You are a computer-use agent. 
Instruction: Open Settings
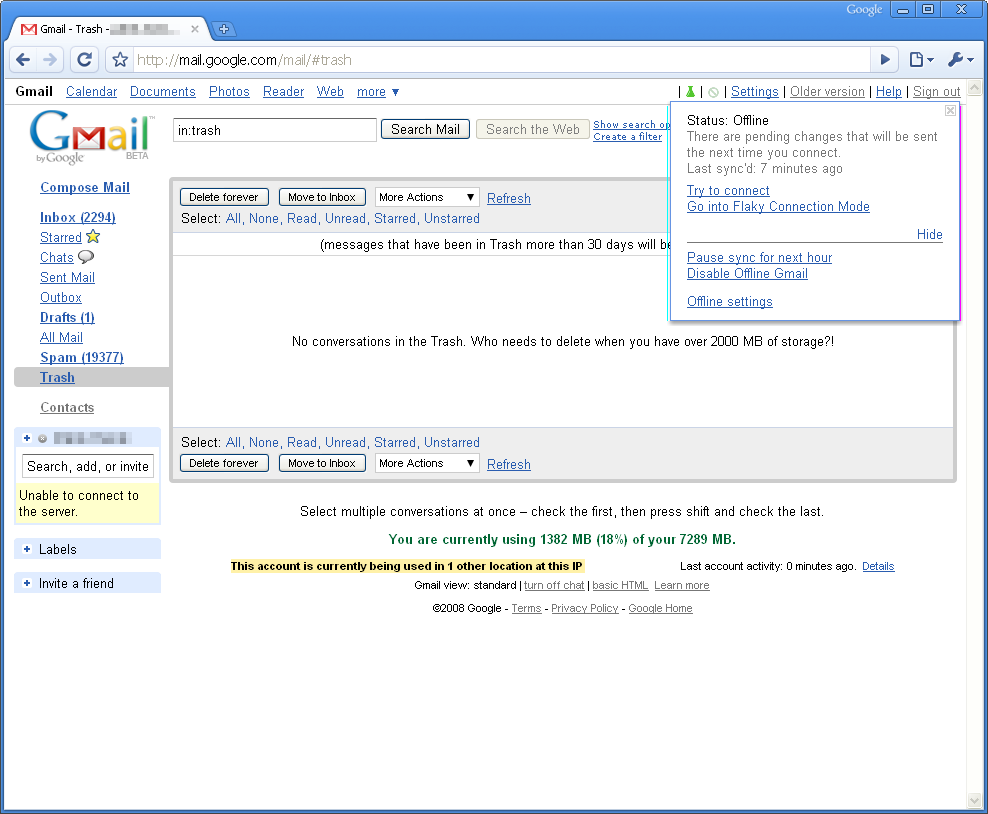click(x=755, y=92)
